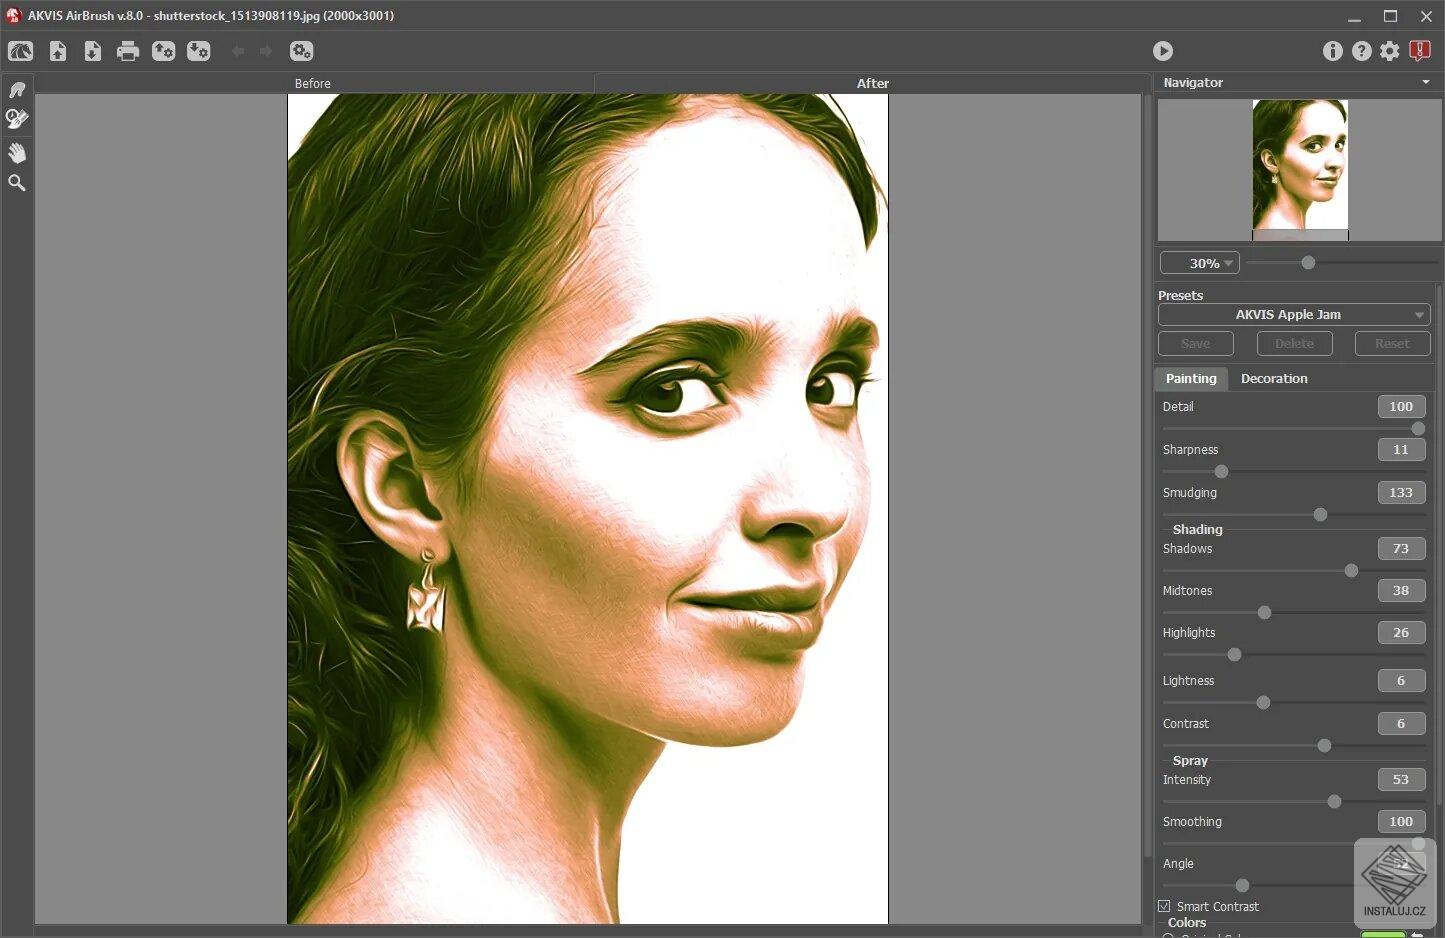Screen dimensions: 1445x938
Task: Open program Preferences with the gear icon
Action: pyautogui.click(x=1389, y=50)
